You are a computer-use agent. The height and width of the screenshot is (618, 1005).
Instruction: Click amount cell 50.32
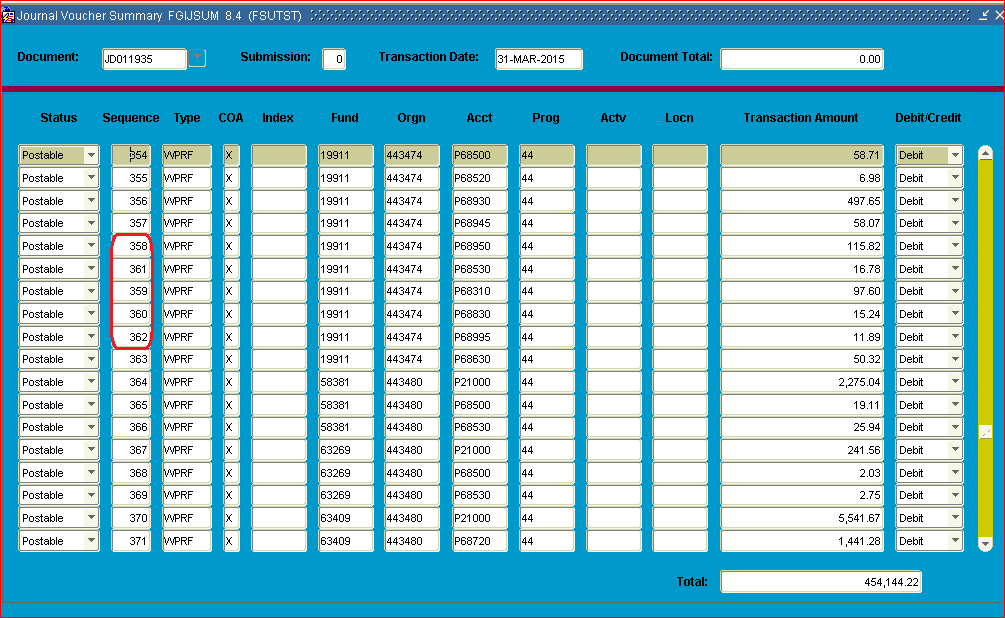click(802, 359)
